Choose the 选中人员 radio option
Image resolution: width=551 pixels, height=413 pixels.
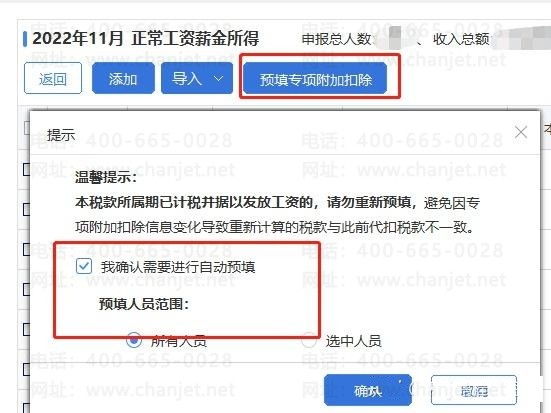pos(309,340)
